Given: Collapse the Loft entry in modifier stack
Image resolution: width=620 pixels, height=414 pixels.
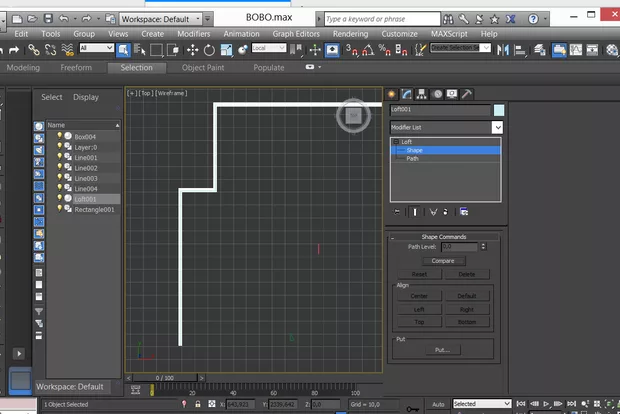Looking at the screenshot, I should click(x=395, y=142).
